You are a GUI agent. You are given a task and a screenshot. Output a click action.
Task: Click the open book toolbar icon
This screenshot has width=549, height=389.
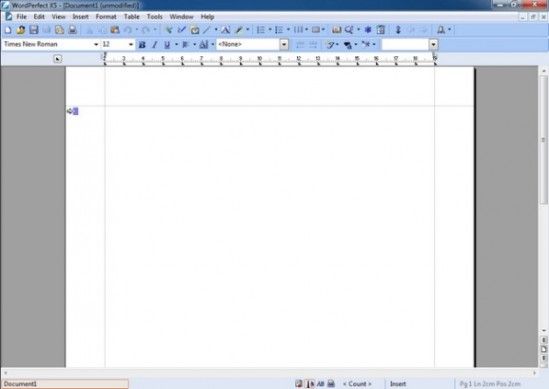click(x=336, y=30)
